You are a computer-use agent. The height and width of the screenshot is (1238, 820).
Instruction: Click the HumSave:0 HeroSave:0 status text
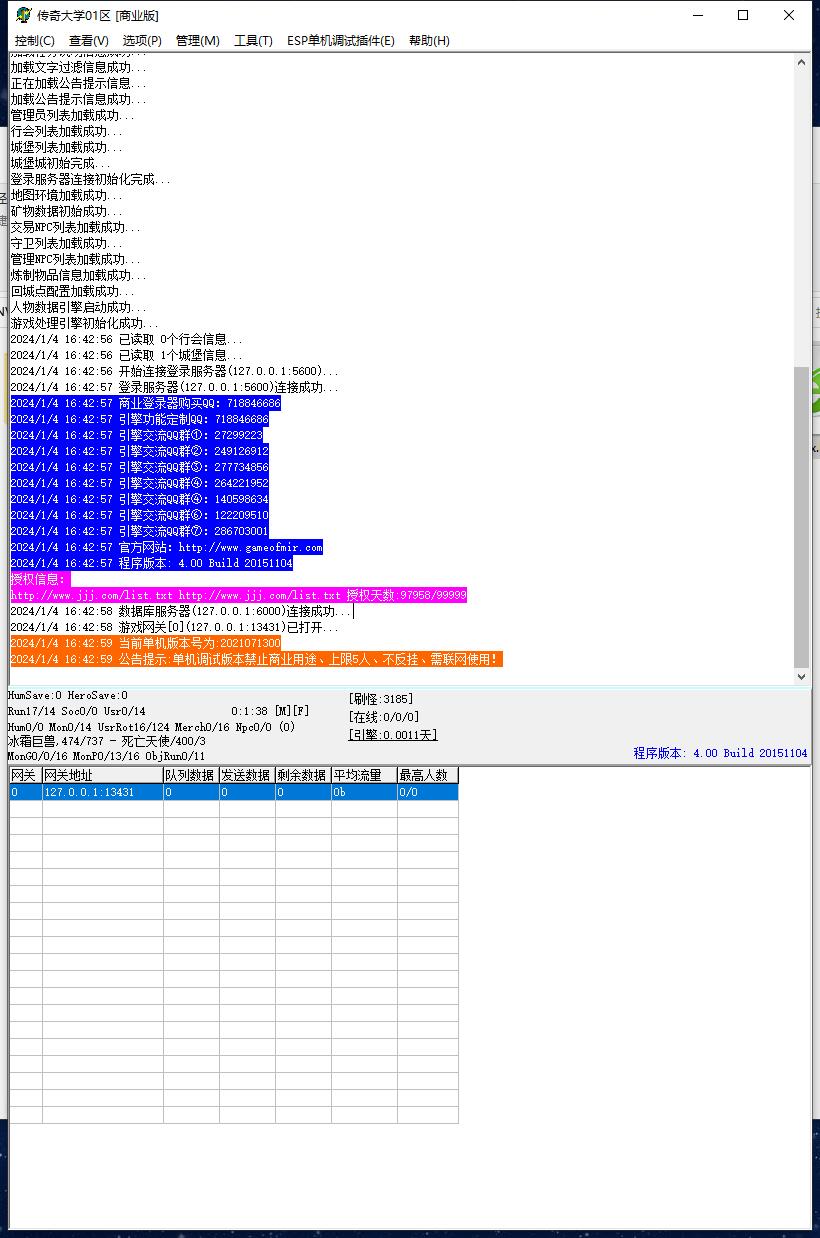point(68,695)
